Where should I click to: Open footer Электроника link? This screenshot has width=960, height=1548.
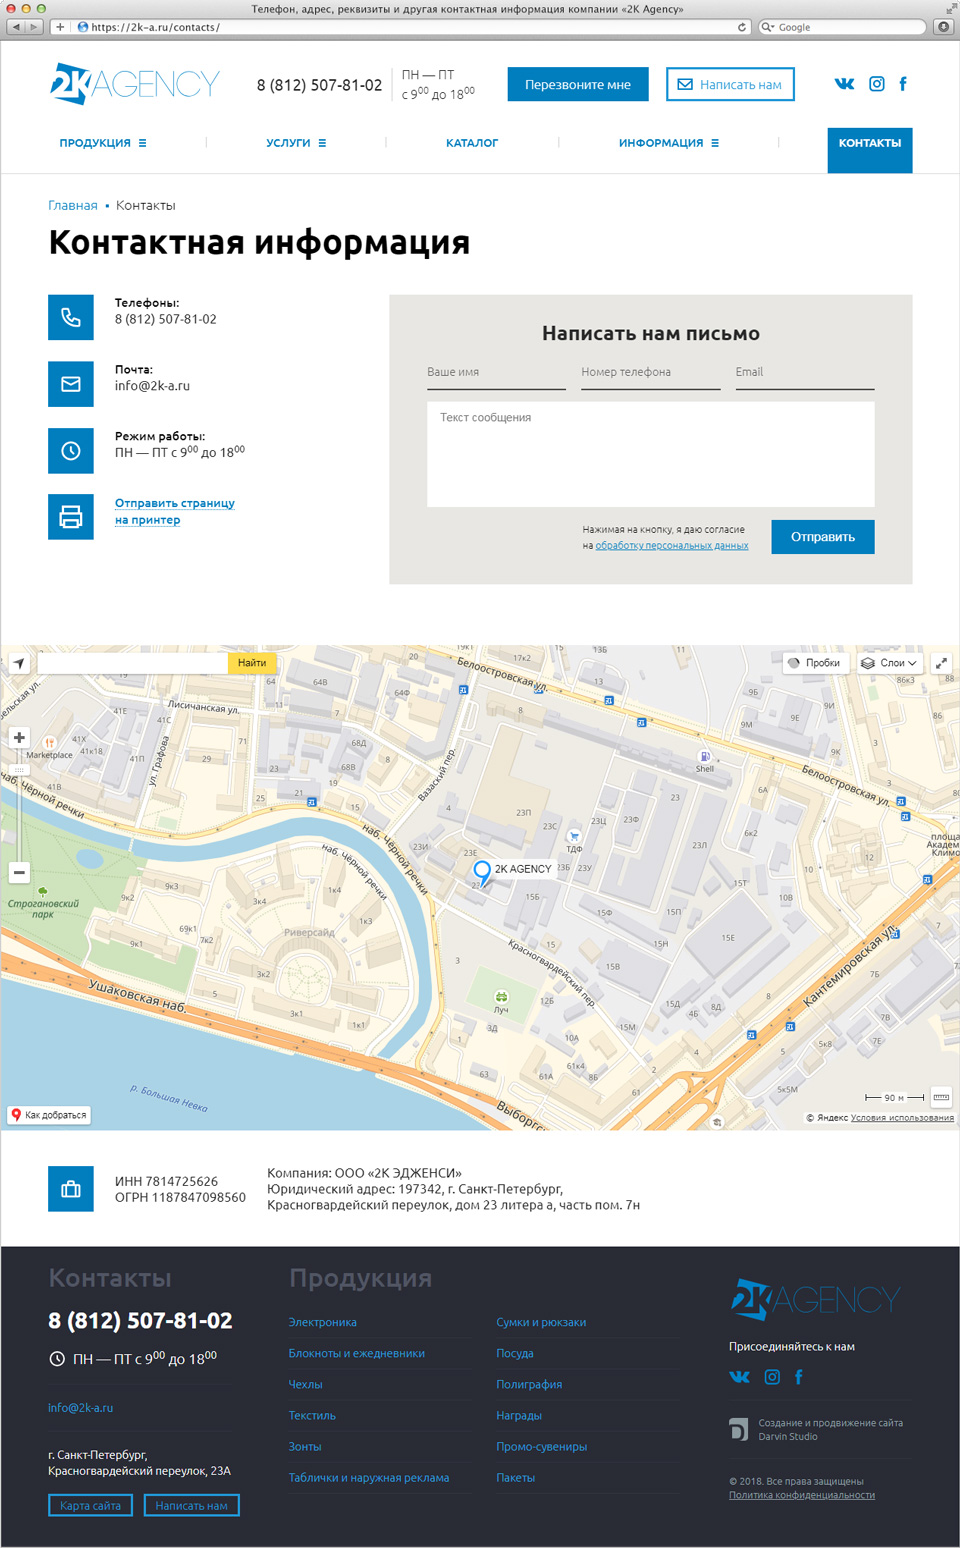tap(323, 1322)
